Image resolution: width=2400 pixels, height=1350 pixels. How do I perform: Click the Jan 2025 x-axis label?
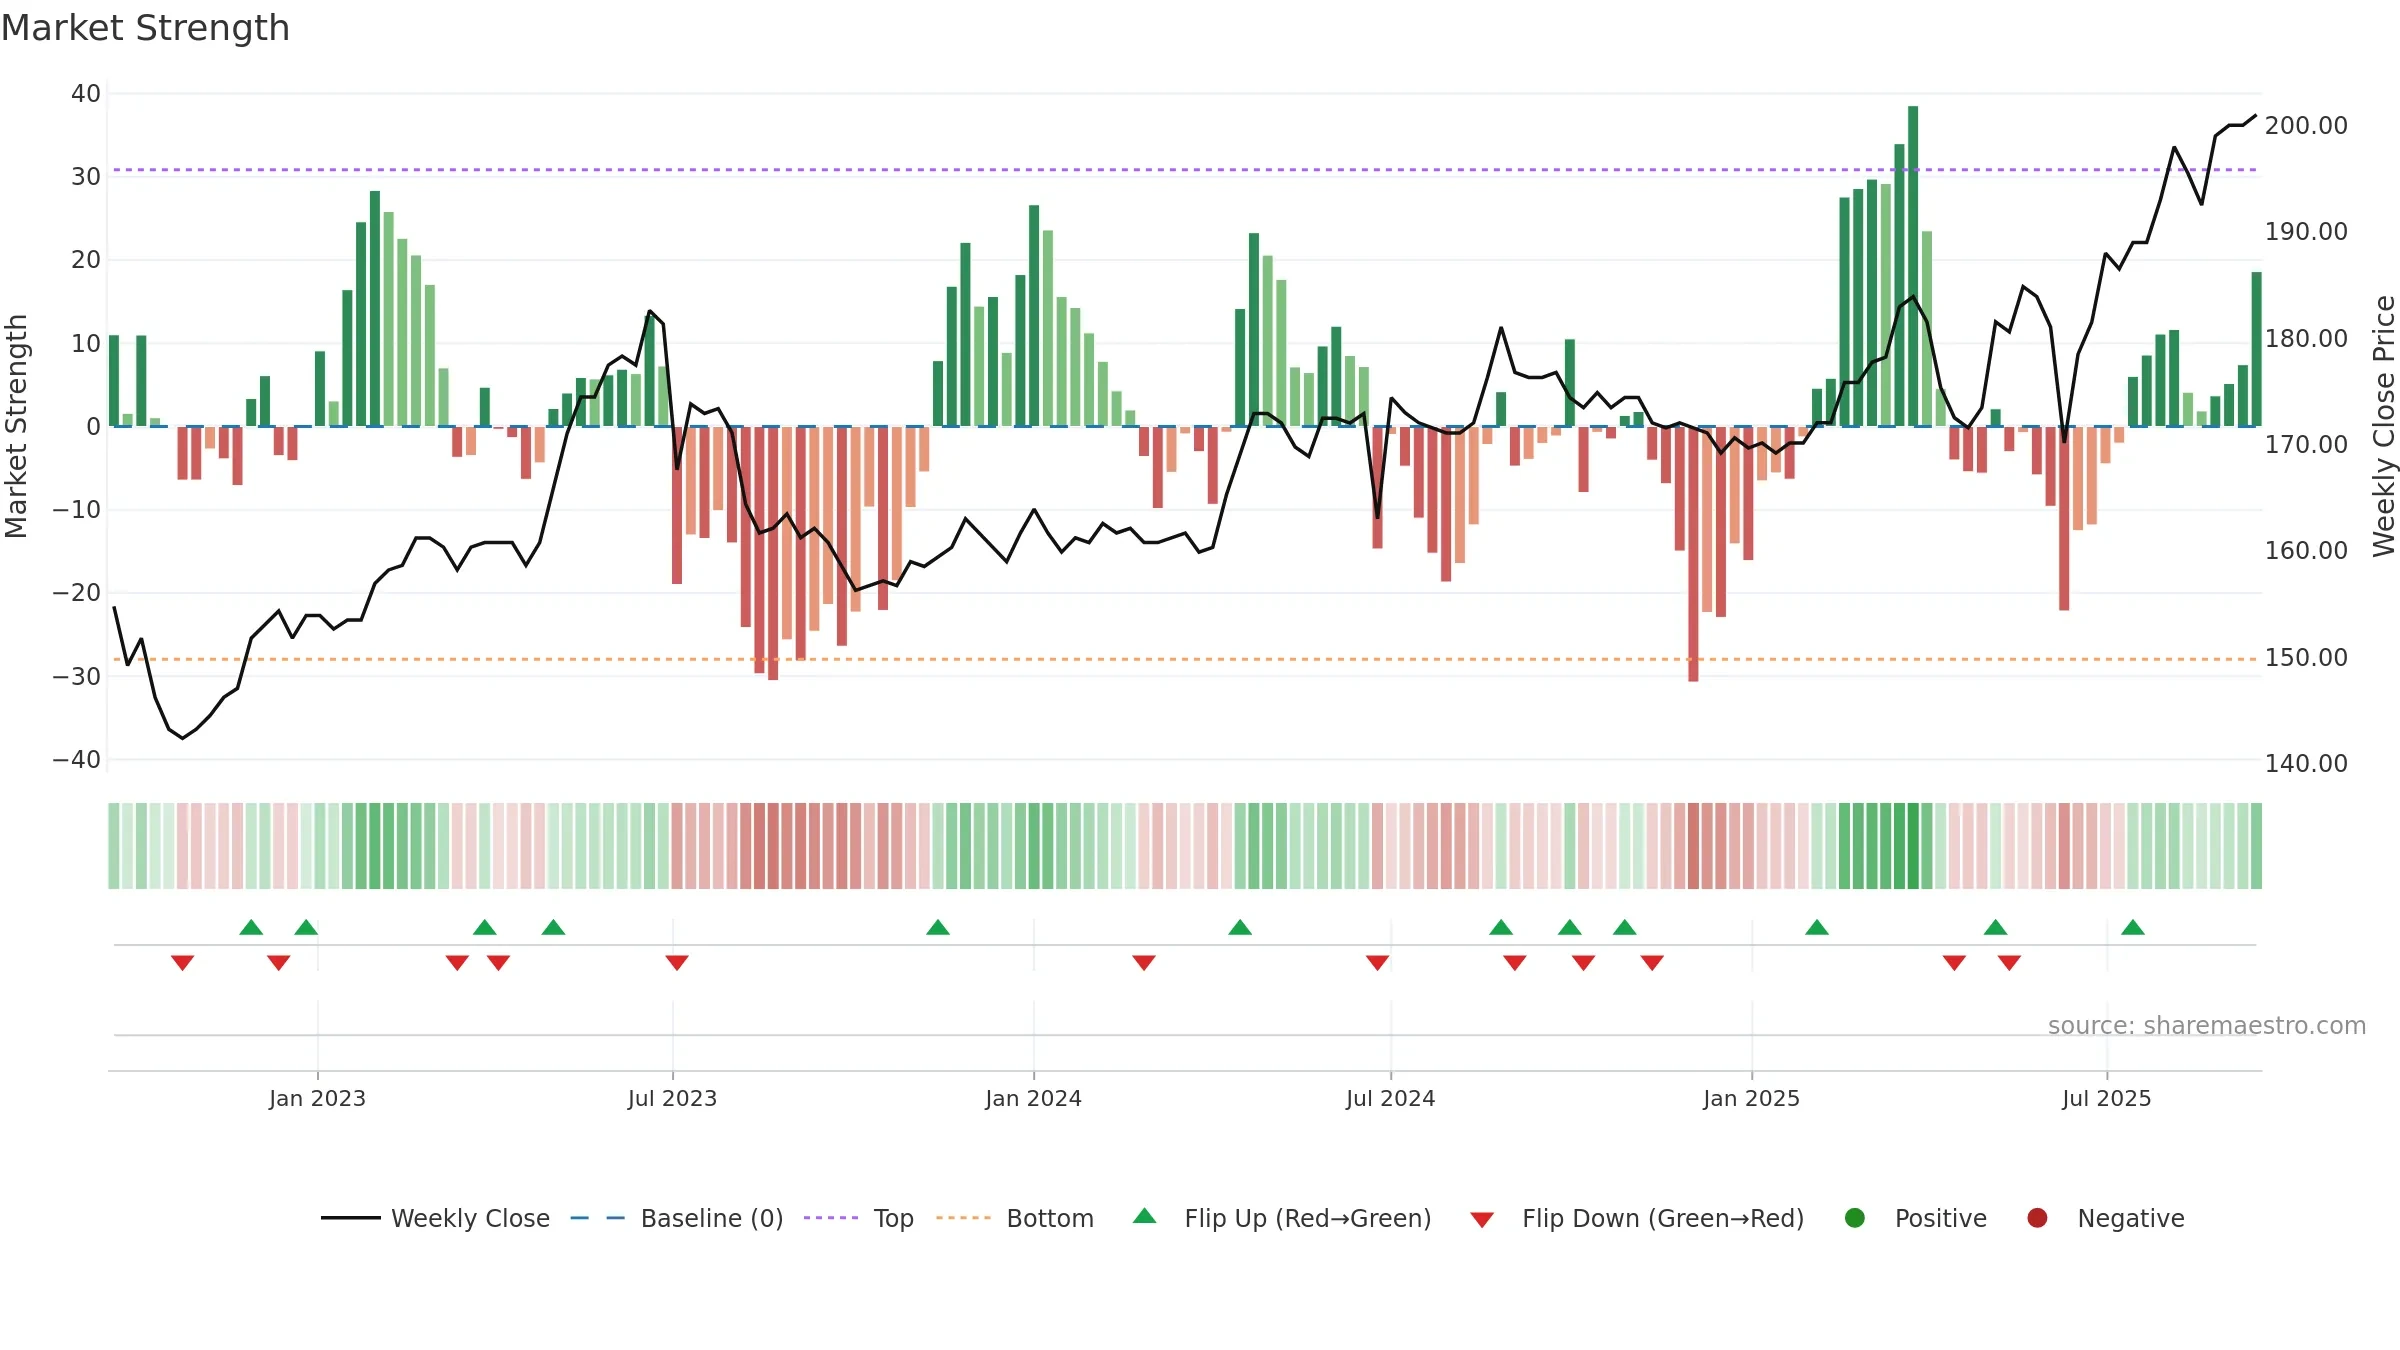1751,1099
